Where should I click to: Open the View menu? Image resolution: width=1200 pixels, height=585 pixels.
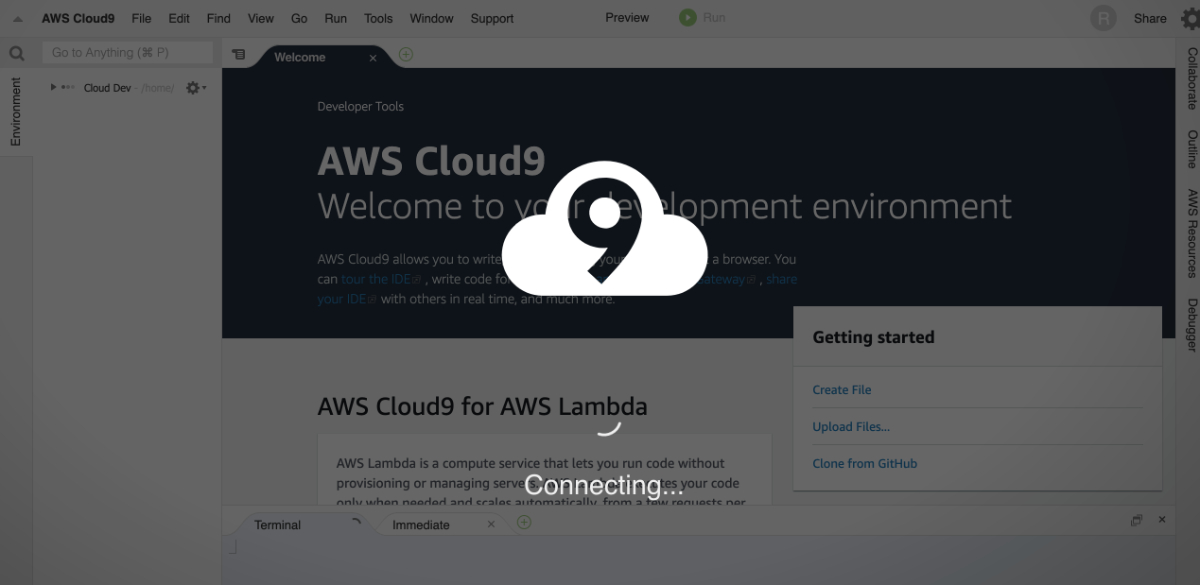(261, 18)
